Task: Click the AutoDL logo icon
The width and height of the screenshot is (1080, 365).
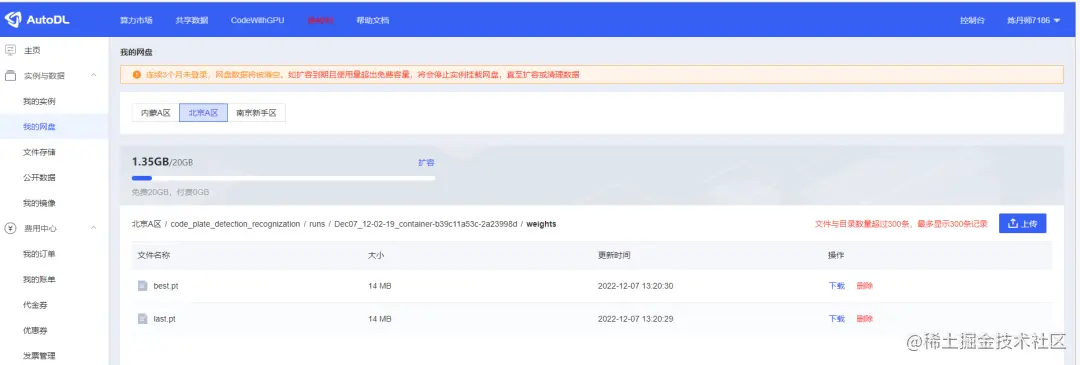Action: [x=12, y=20]
